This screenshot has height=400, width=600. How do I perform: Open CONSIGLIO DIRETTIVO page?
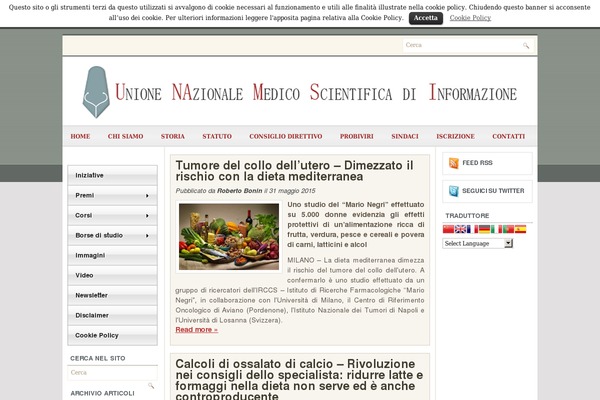click(x=286, y=136)
